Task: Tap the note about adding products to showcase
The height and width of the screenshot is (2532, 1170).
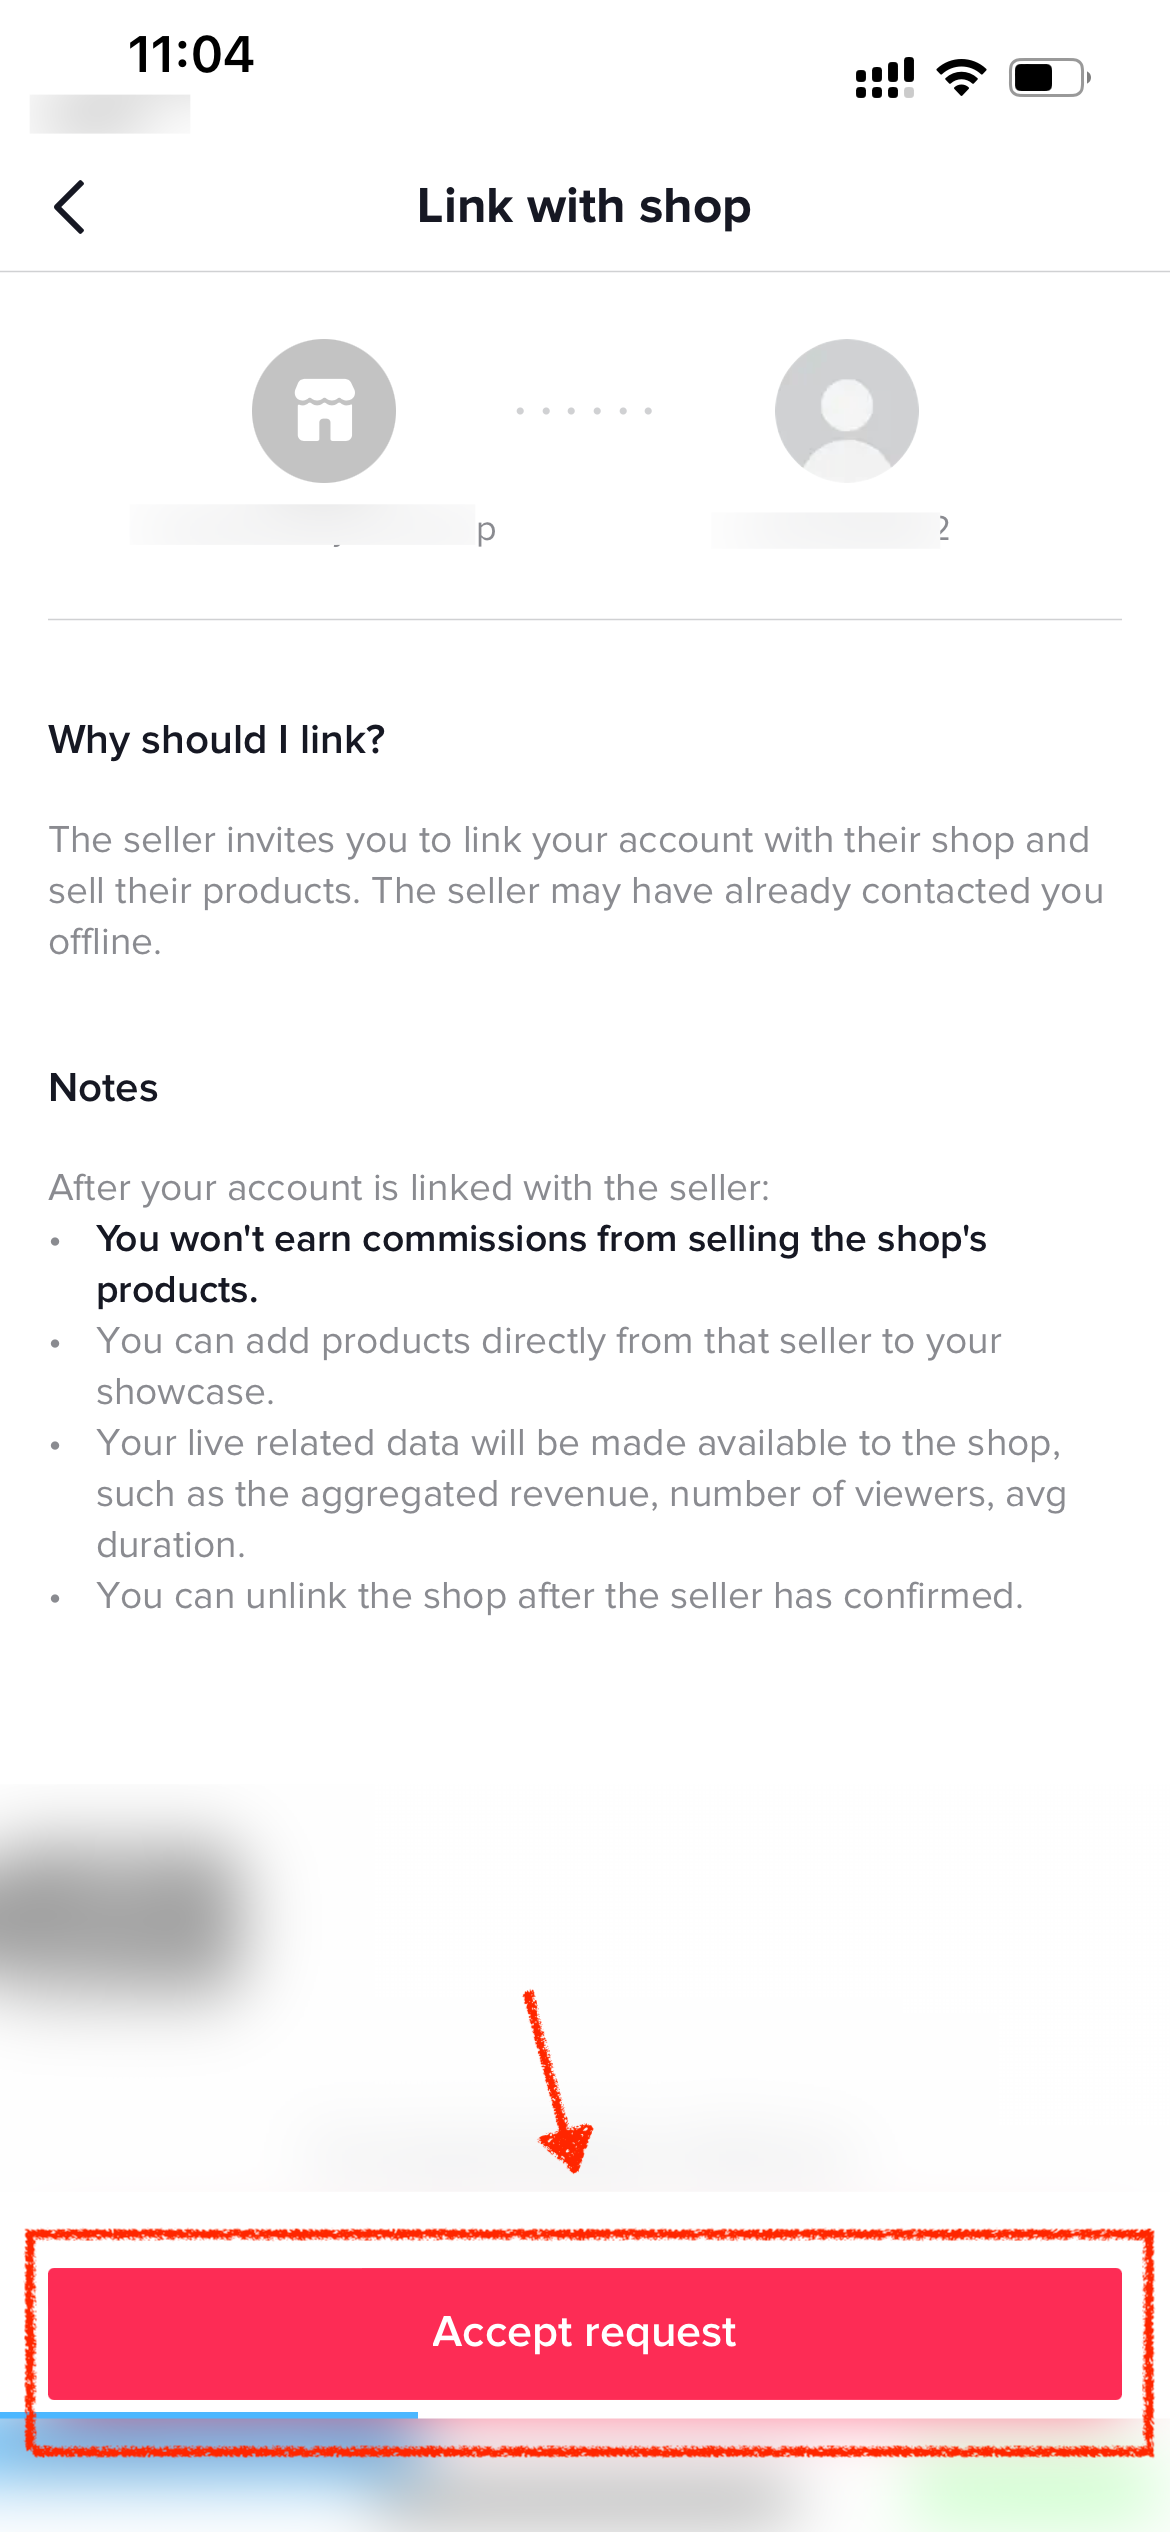Action: click(548, 1366)
